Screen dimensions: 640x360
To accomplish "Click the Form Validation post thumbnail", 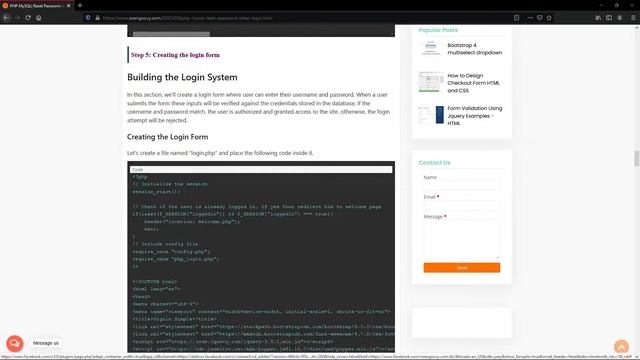I will click(431, 115).
